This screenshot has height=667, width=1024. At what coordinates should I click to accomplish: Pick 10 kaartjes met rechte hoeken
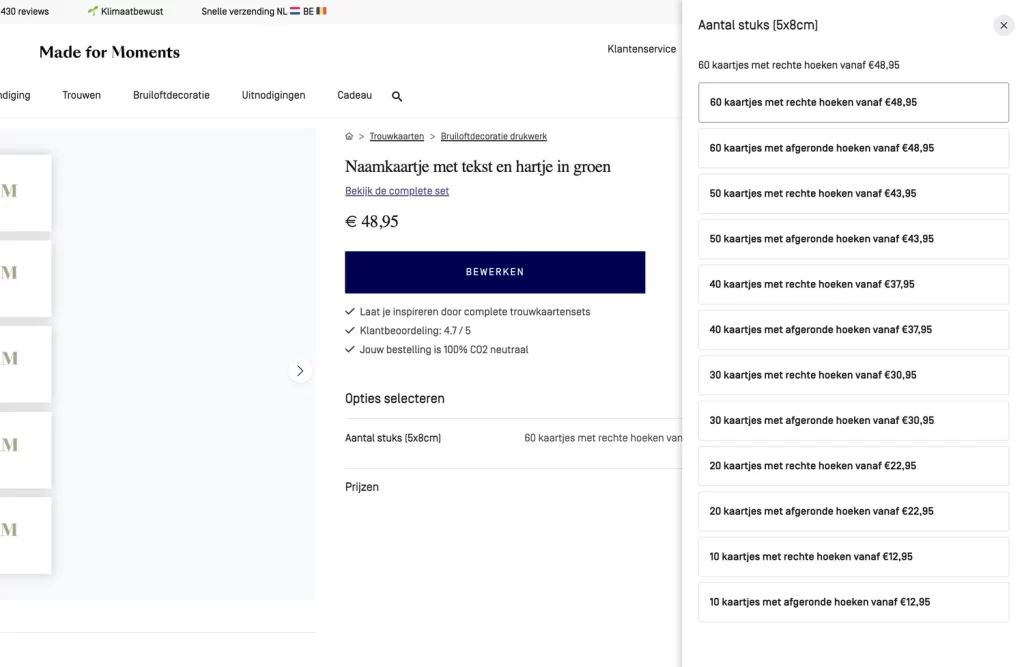point(853,557)
